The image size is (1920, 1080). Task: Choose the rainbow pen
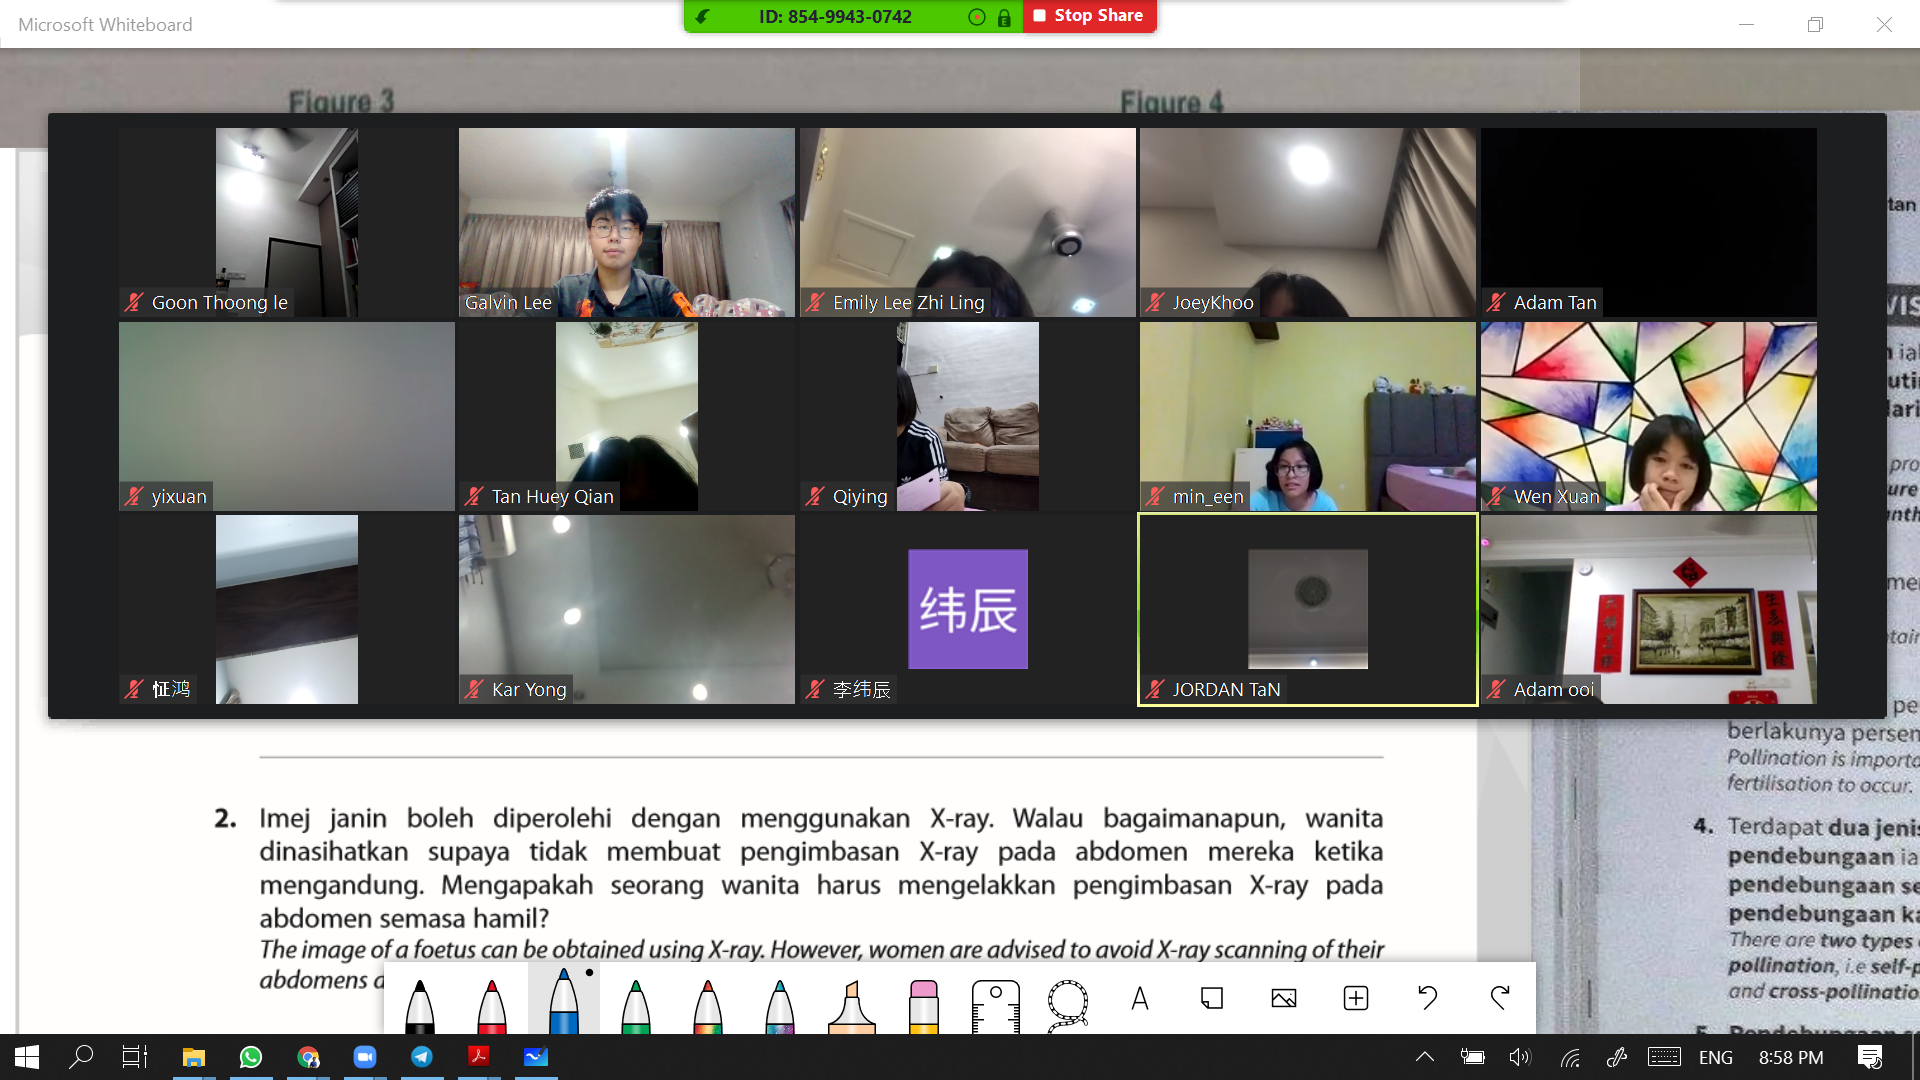click(707, 1003)
